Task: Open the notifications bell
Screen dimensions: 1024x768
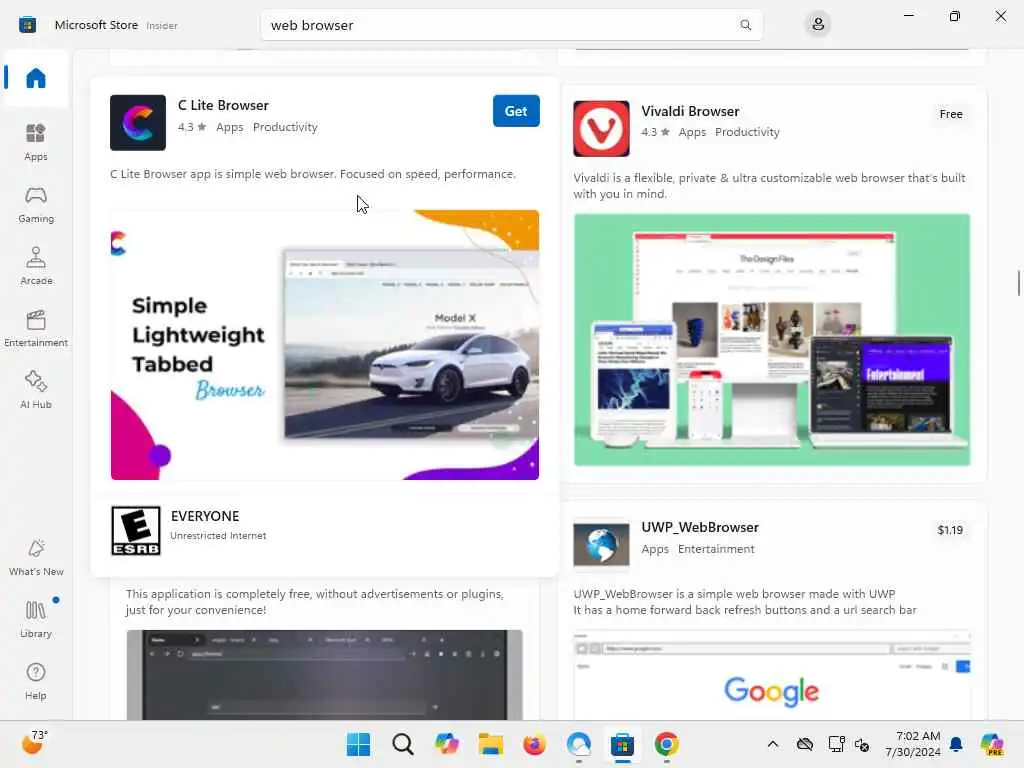Action: tap(956, 744)
